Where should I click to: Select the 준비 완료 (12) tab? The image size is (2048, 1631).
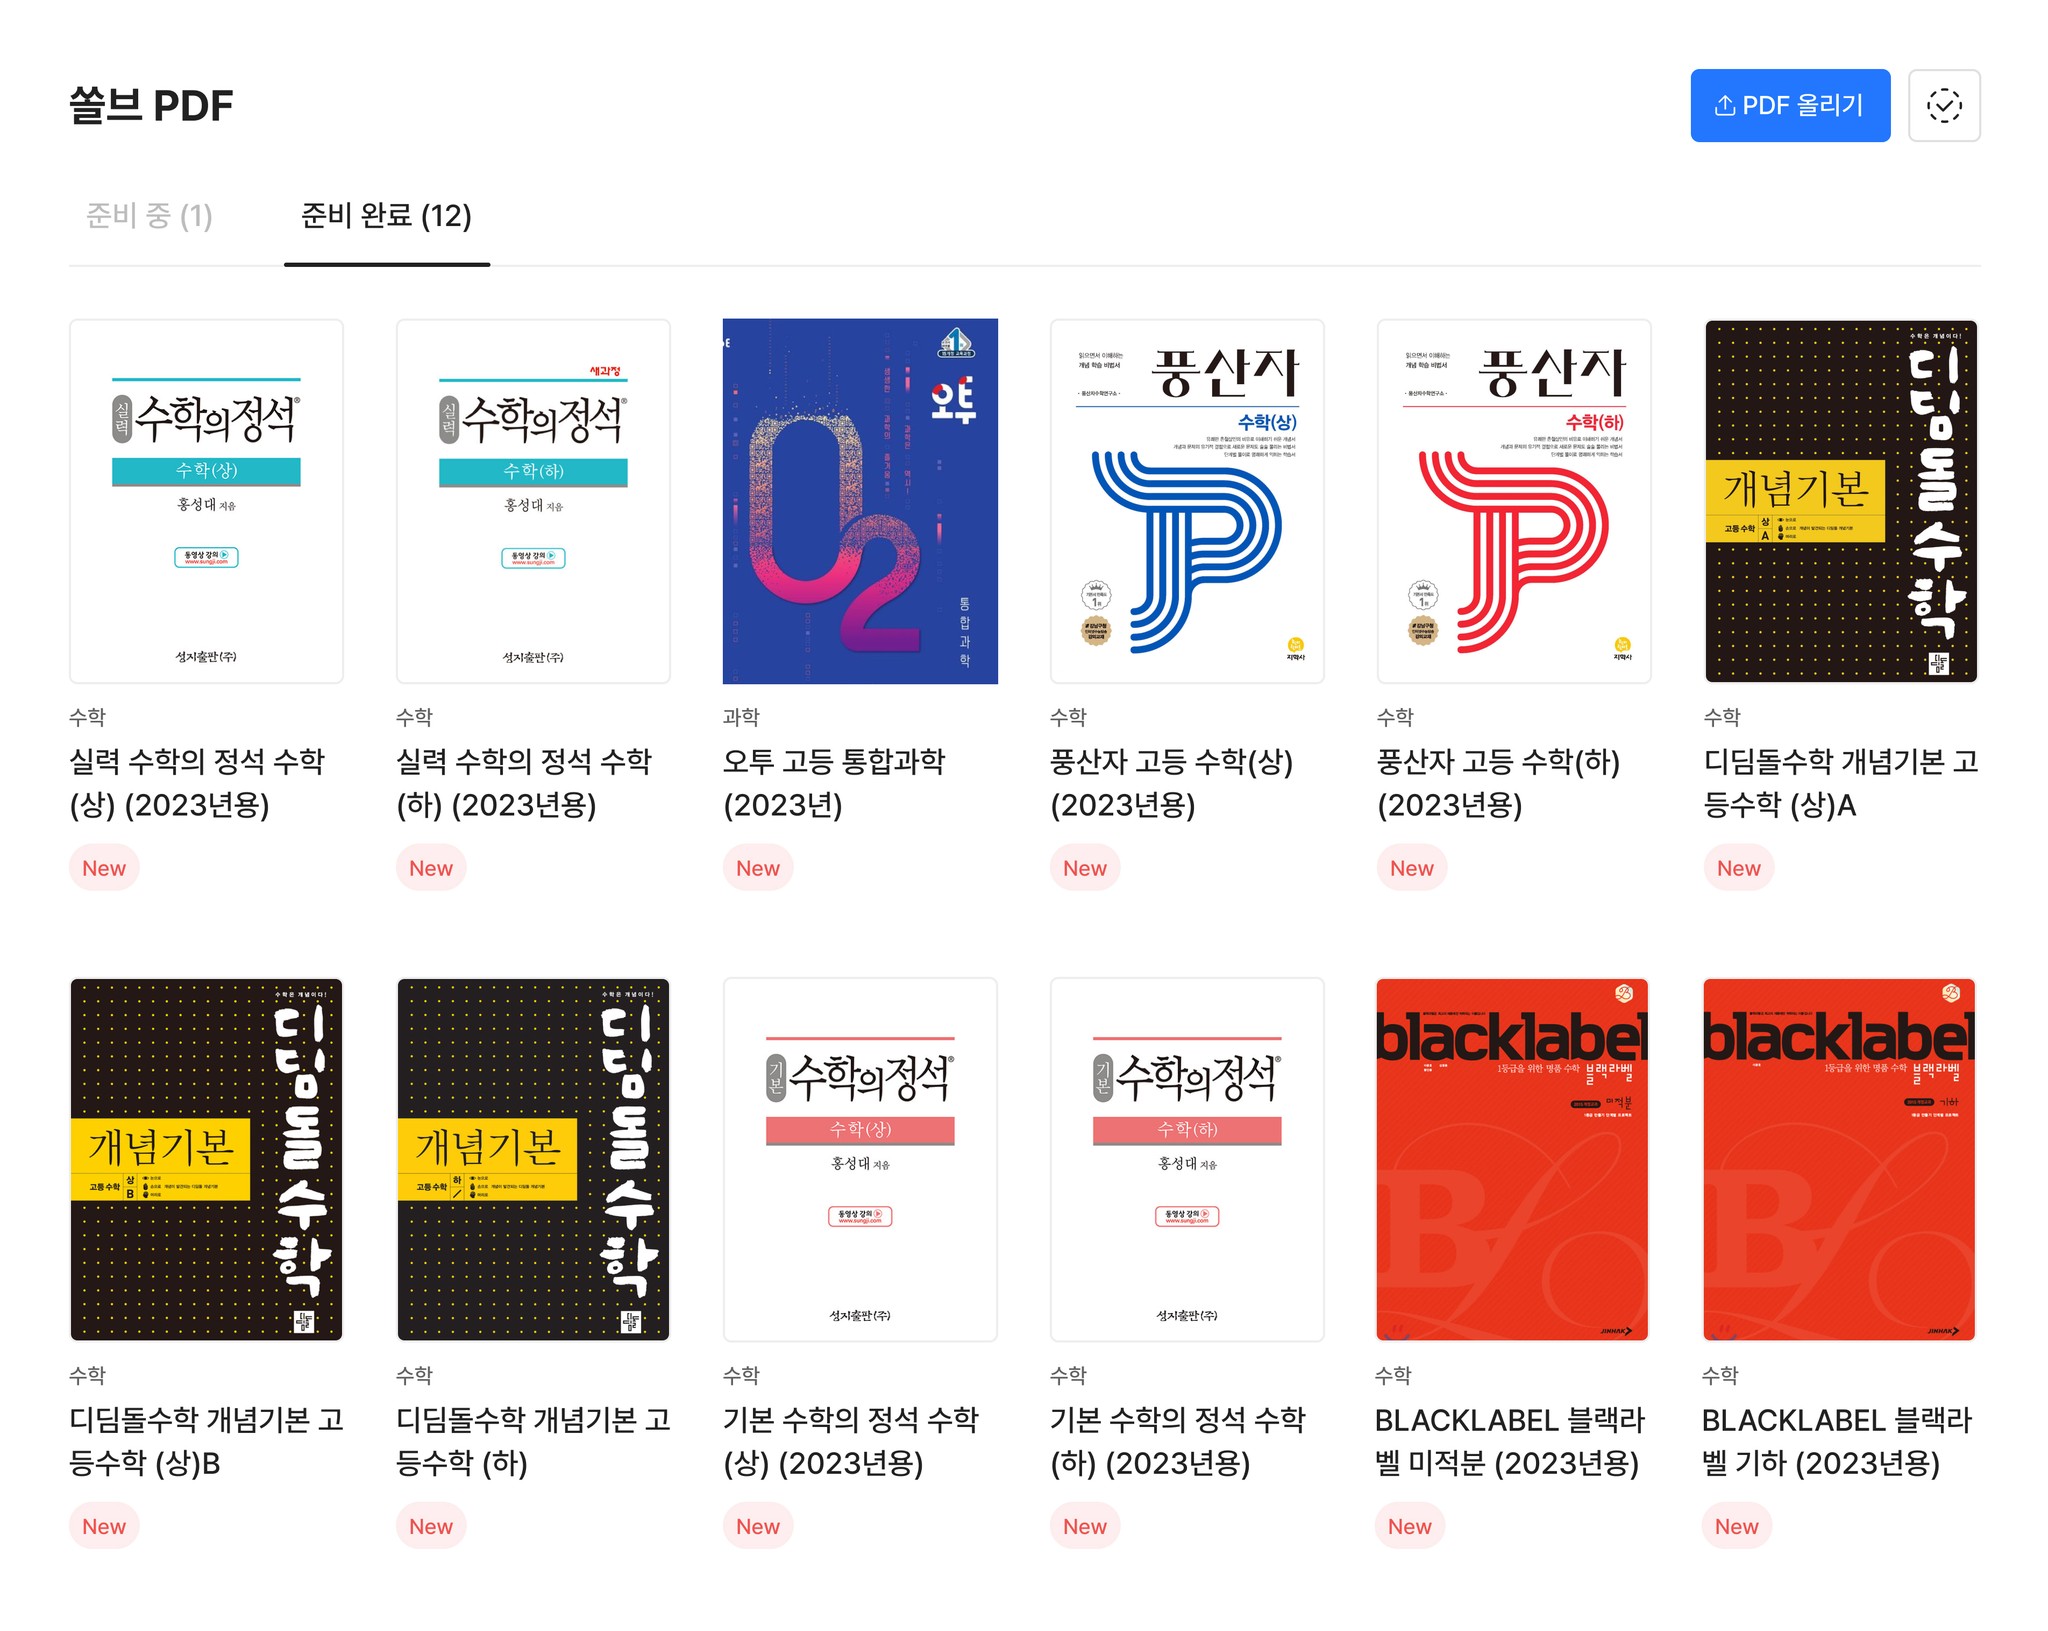pyautogui.click(x=386, y=215)
